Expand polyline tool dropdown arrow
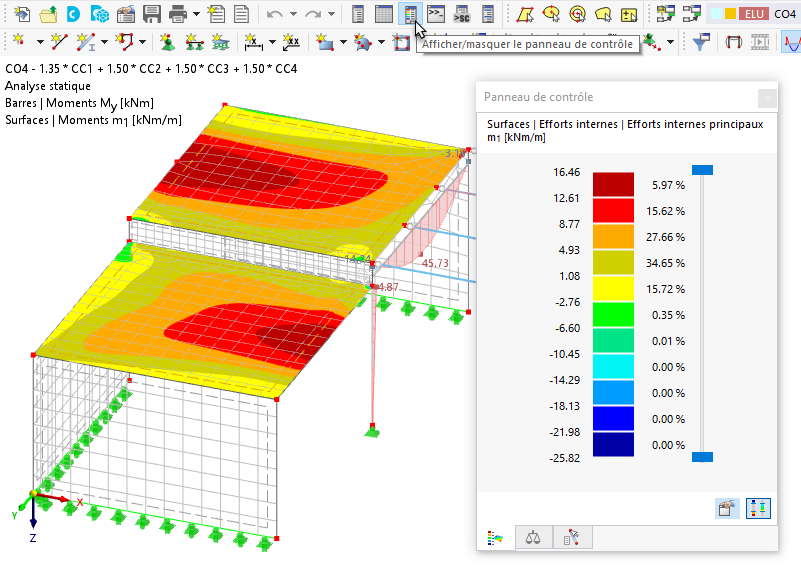 [x=143, y=42]
